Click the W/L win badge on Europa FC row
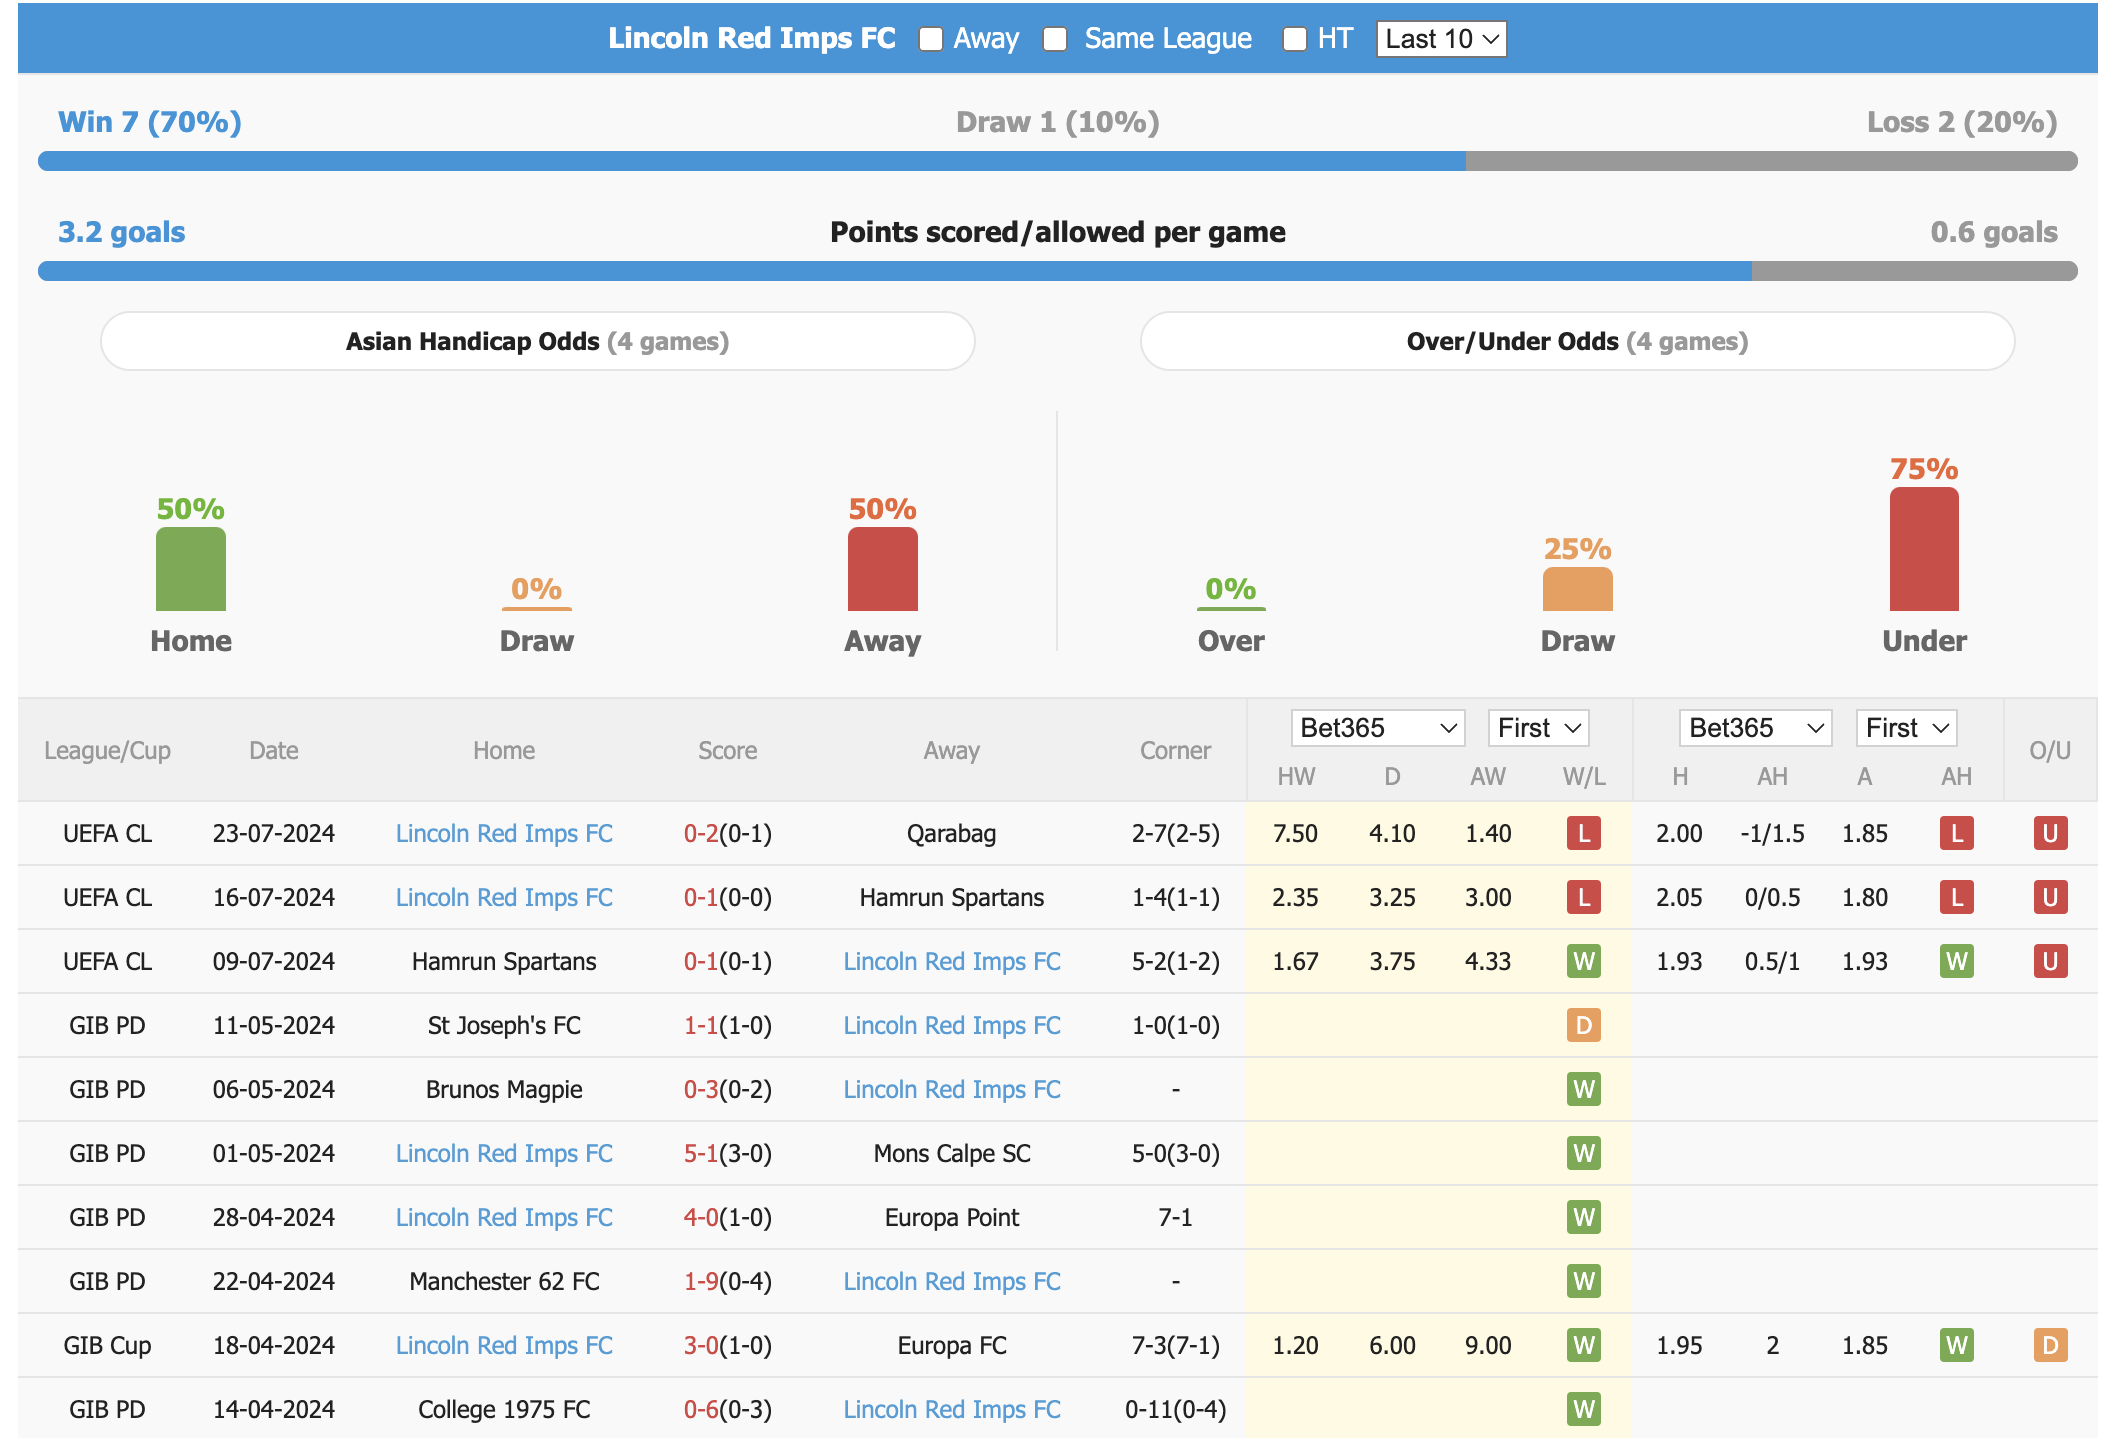Image resolution: width=2118 pixels, height=1438 pixels. point(1584,1345)
